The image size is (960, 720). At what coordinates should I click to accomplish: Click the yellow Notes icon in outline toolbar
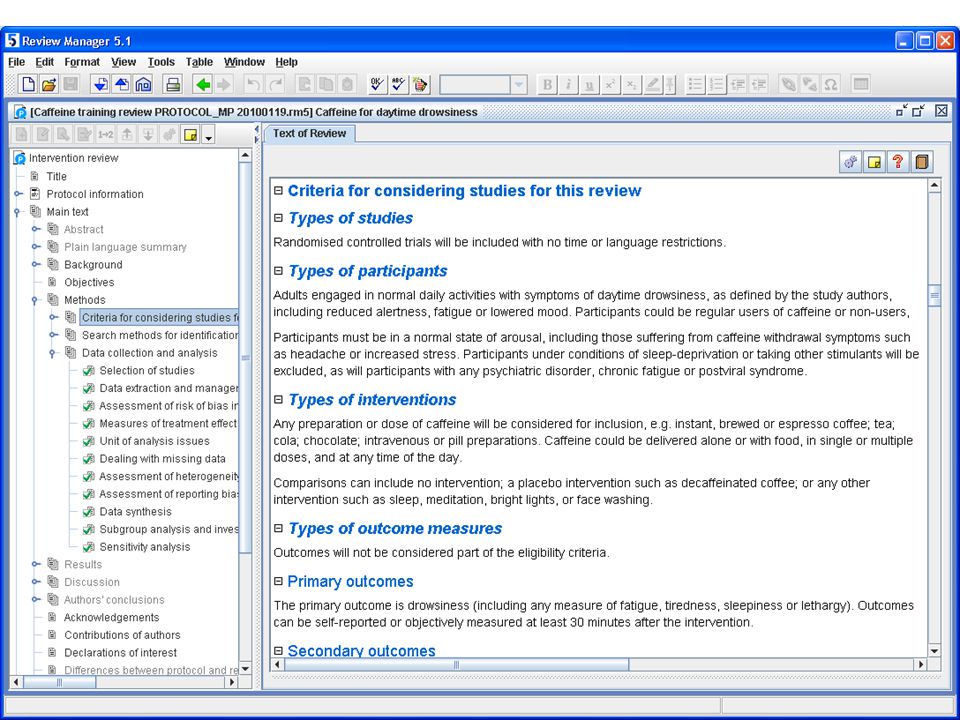pos(190,135)
